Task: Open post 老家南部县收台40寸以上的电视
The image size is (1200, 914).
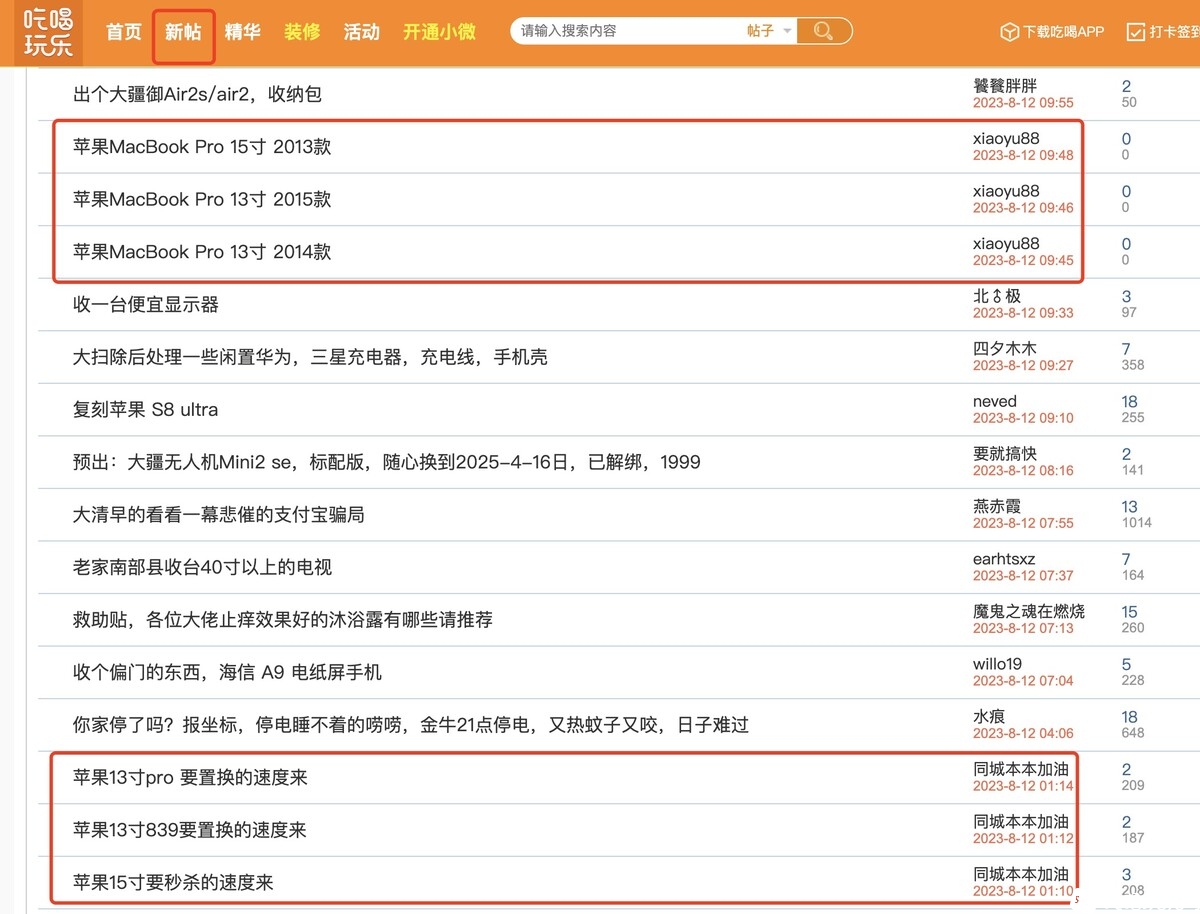Action: click(202, 567)
